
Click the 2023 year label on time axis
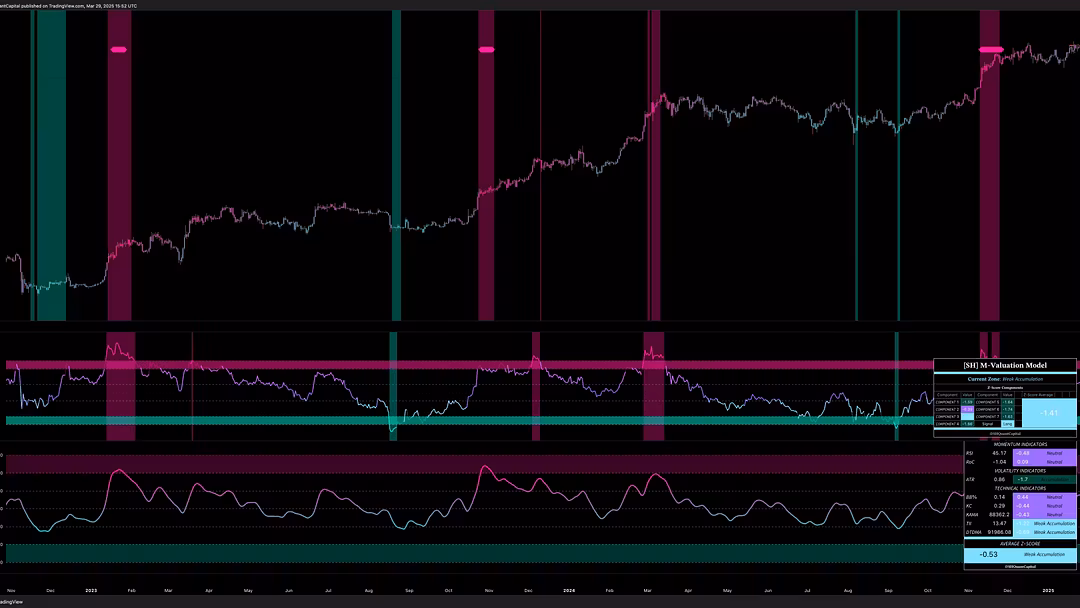(91, 590)
